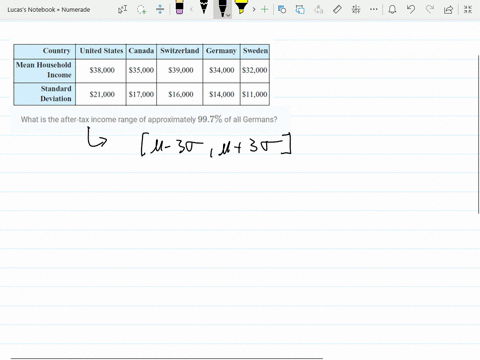Click the Country header cell

45,51
